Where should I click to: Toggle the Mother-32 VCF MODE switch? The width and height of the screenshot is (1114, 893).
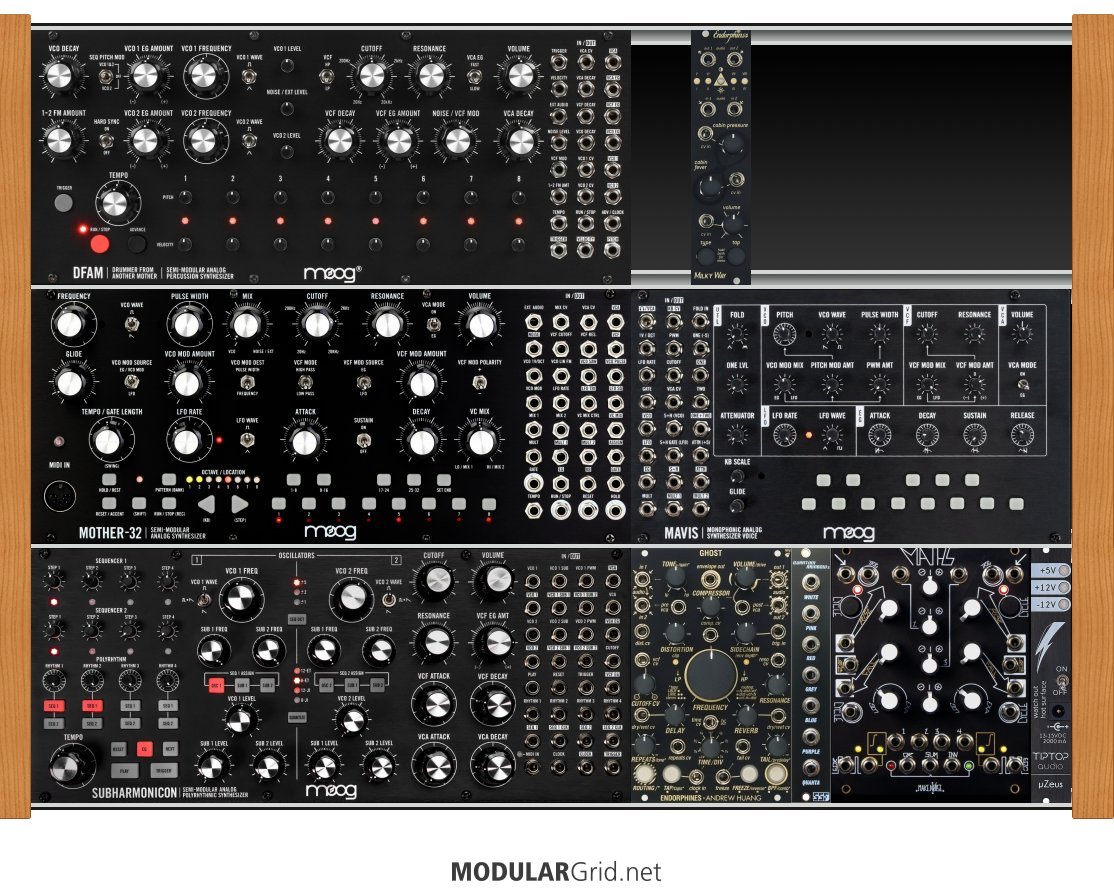pos(305,382)
